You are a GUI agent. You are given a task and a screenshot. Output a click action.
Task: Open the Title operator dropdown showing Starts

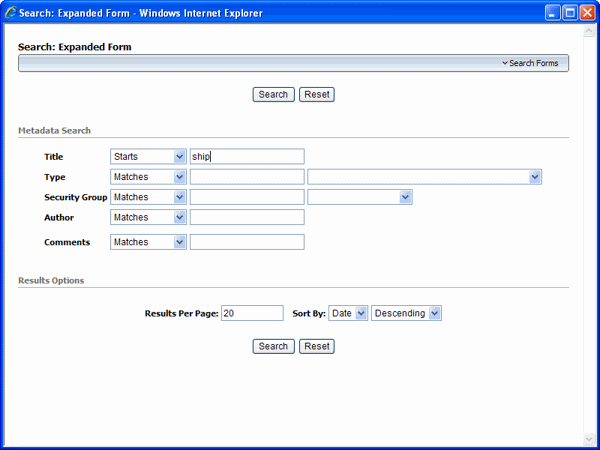coord(148,157)
